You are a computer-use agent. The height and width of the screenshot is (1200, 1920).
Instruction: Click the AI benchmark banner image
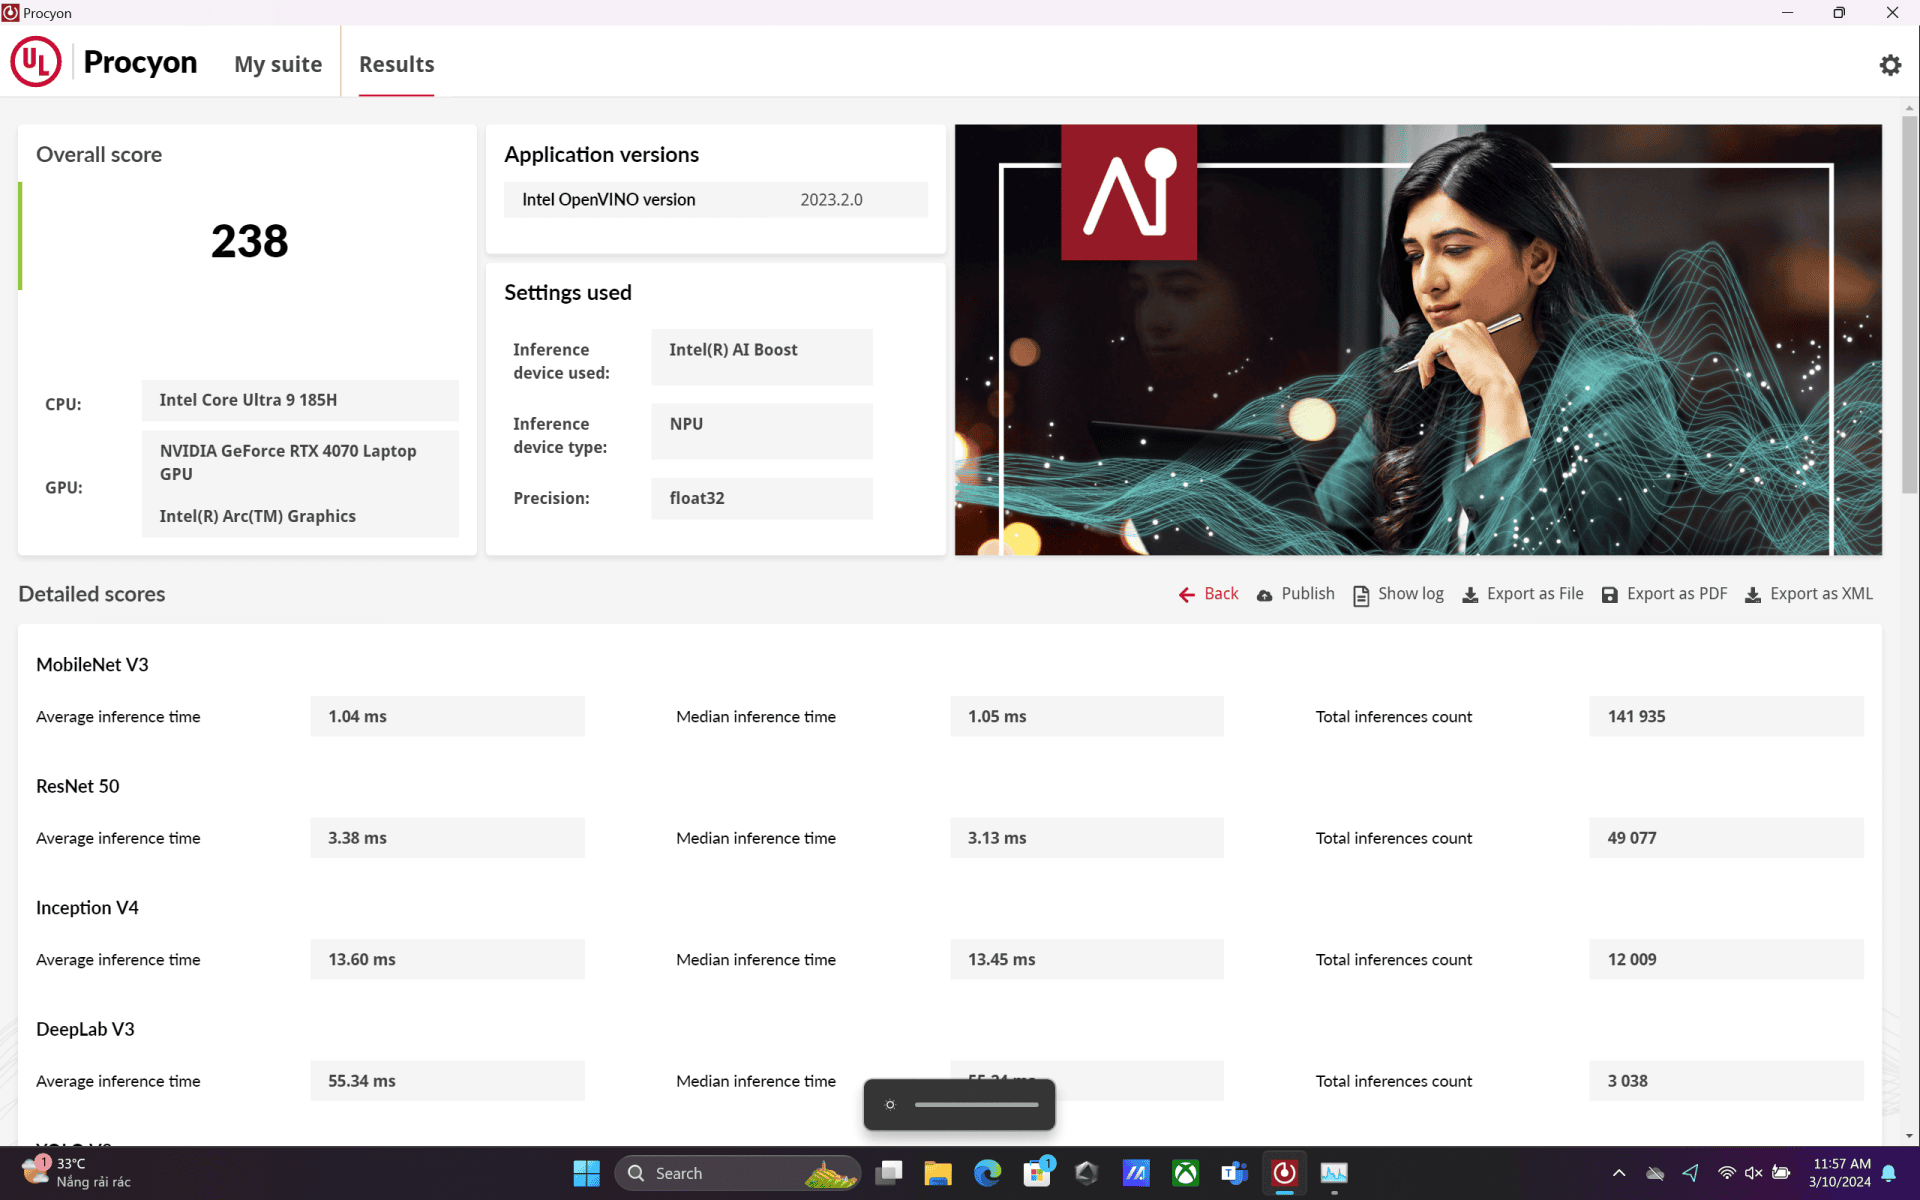pyautogui.click(x=1418, y=340)
